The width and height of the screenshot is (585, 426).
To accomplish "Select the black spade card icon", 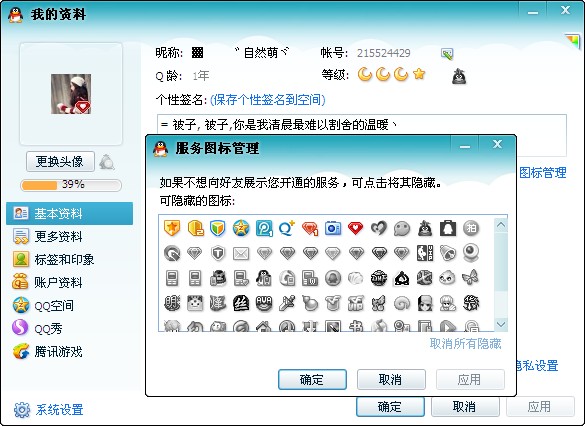I will (402, 278).
